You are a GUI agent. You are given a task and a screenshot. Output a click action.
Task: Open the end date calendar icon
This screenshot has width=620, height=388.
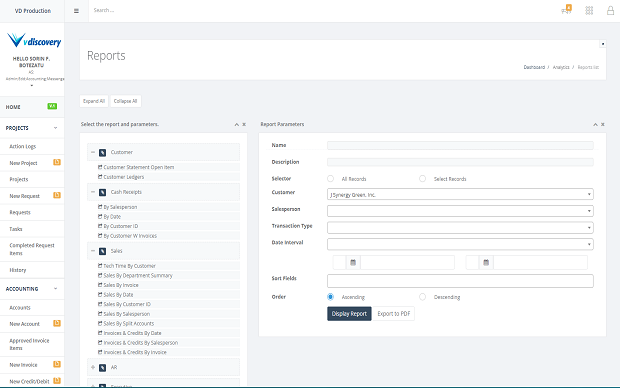(x=486, y=263)
